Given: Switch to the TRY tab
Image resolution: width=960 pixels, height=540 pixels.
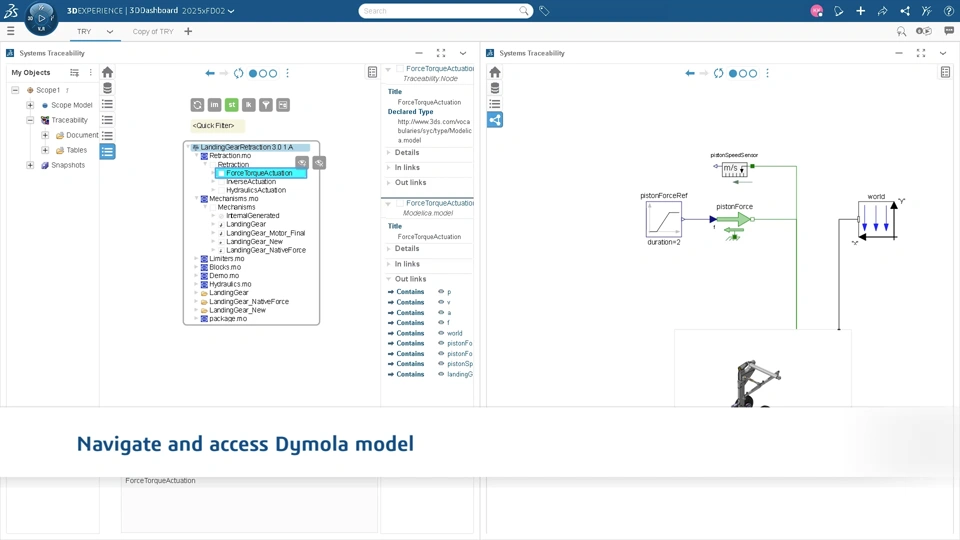Looking at the screenshot, I should coord(84,31).
